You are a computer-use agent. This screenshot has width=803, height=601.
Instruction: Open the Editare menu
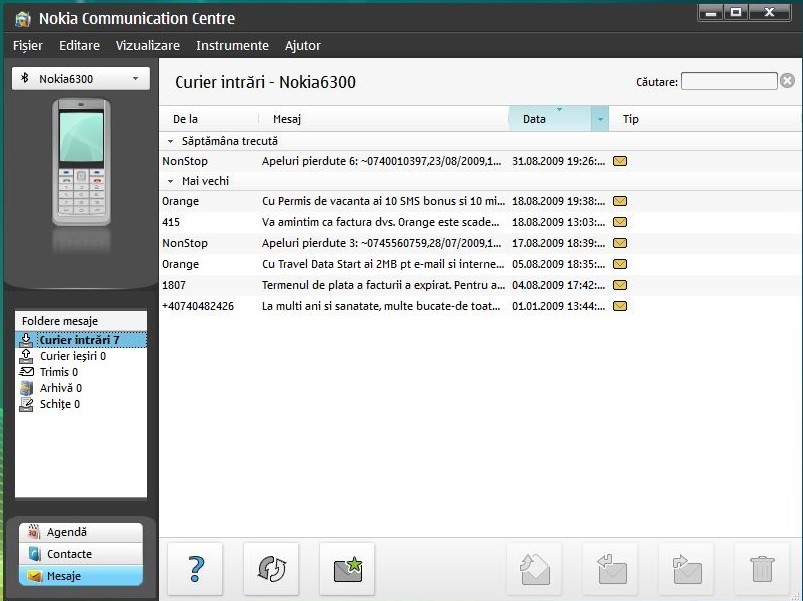[x=79, y=46]
